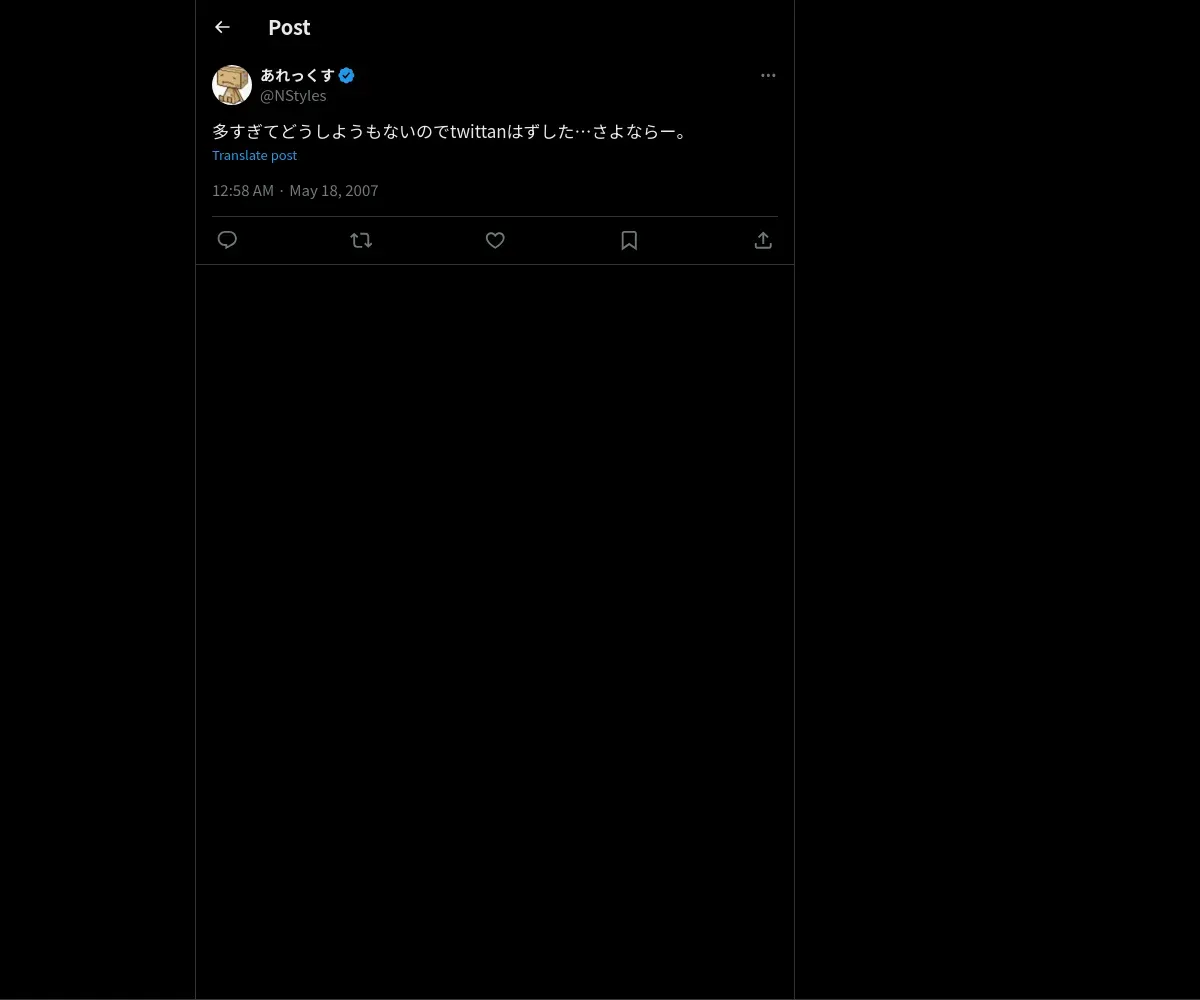Click the Translate post link
Image resolution: width=1200 pixels, height=1000 pixels.
(255, 155)
